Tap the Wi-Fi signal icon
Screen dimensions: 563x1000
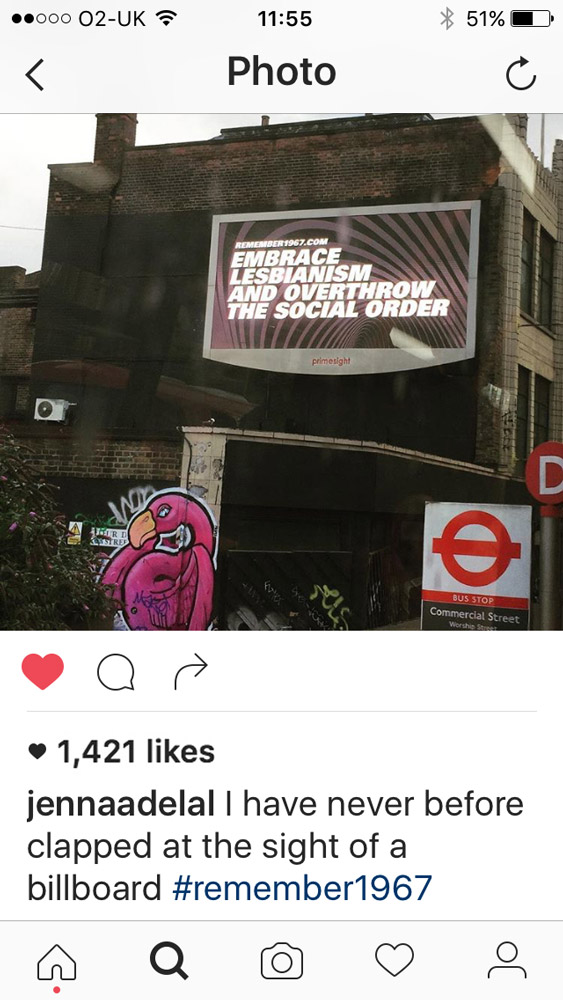(166, 18)
